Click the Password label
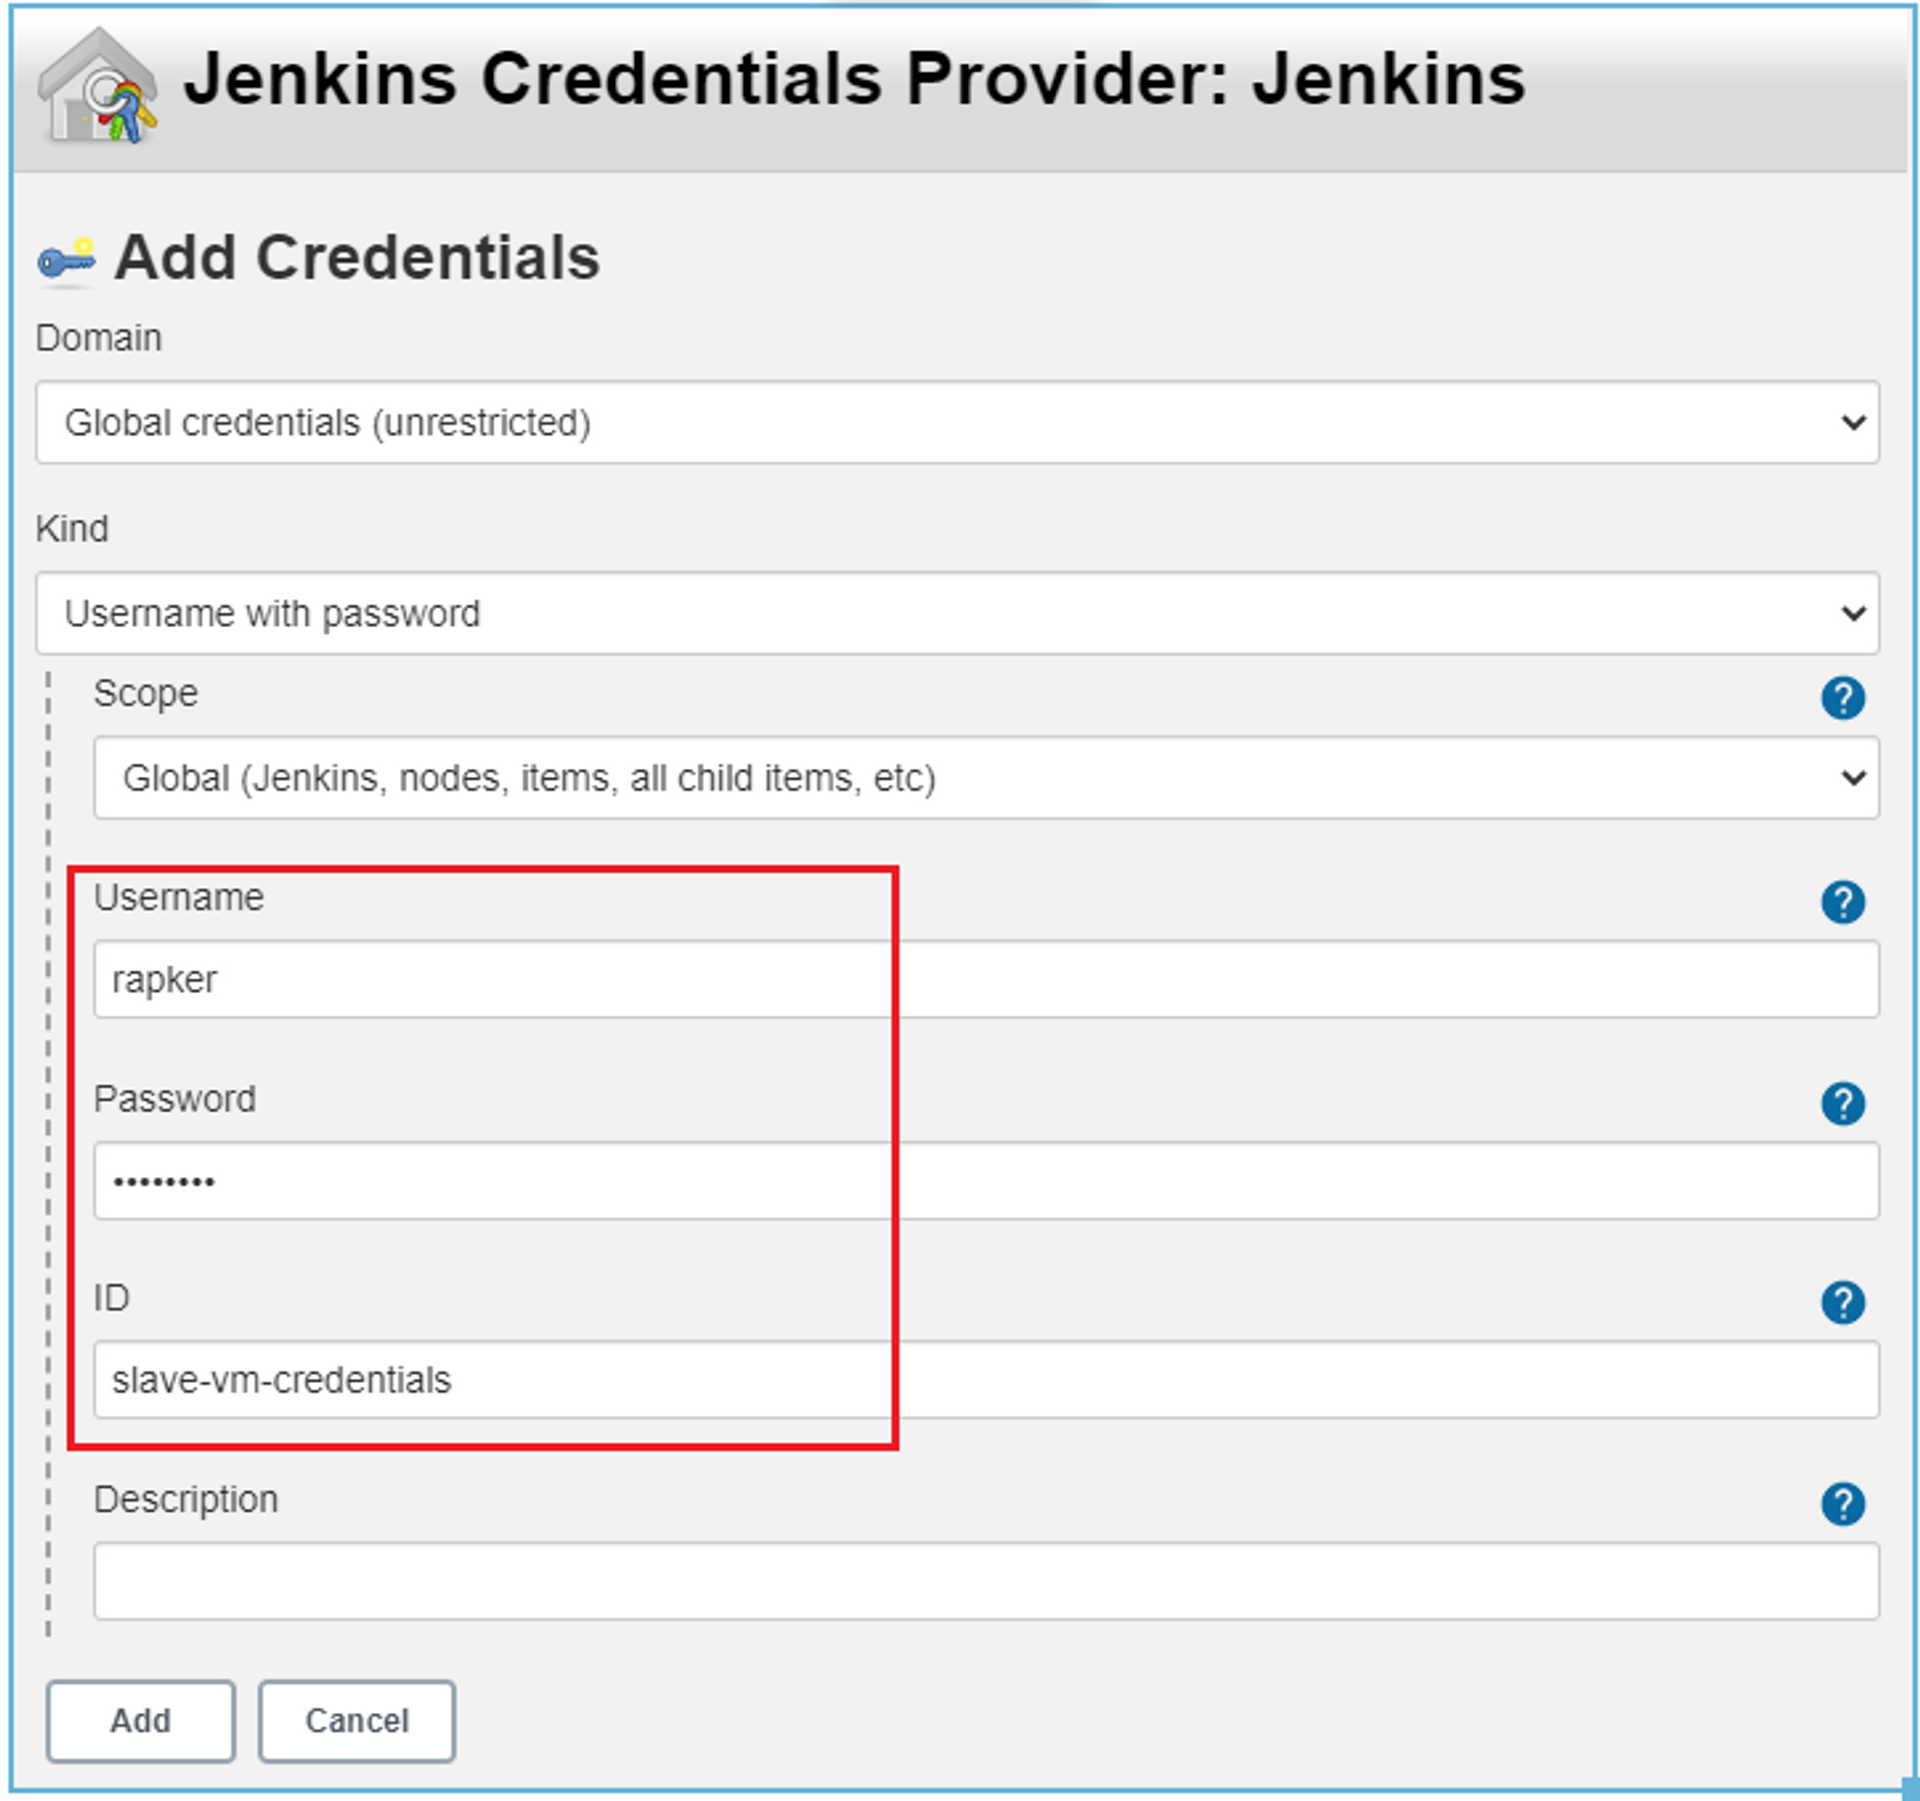Viewport: 1920px width, 1801px height. 175,1099
